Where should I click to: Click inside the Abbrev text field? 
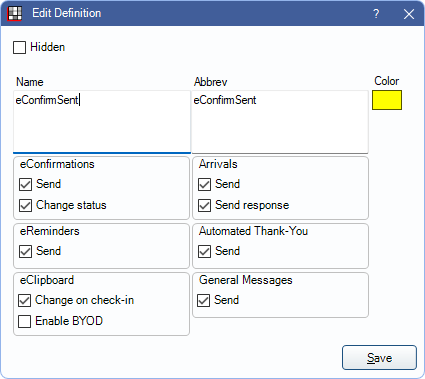[x=280, y=122]
